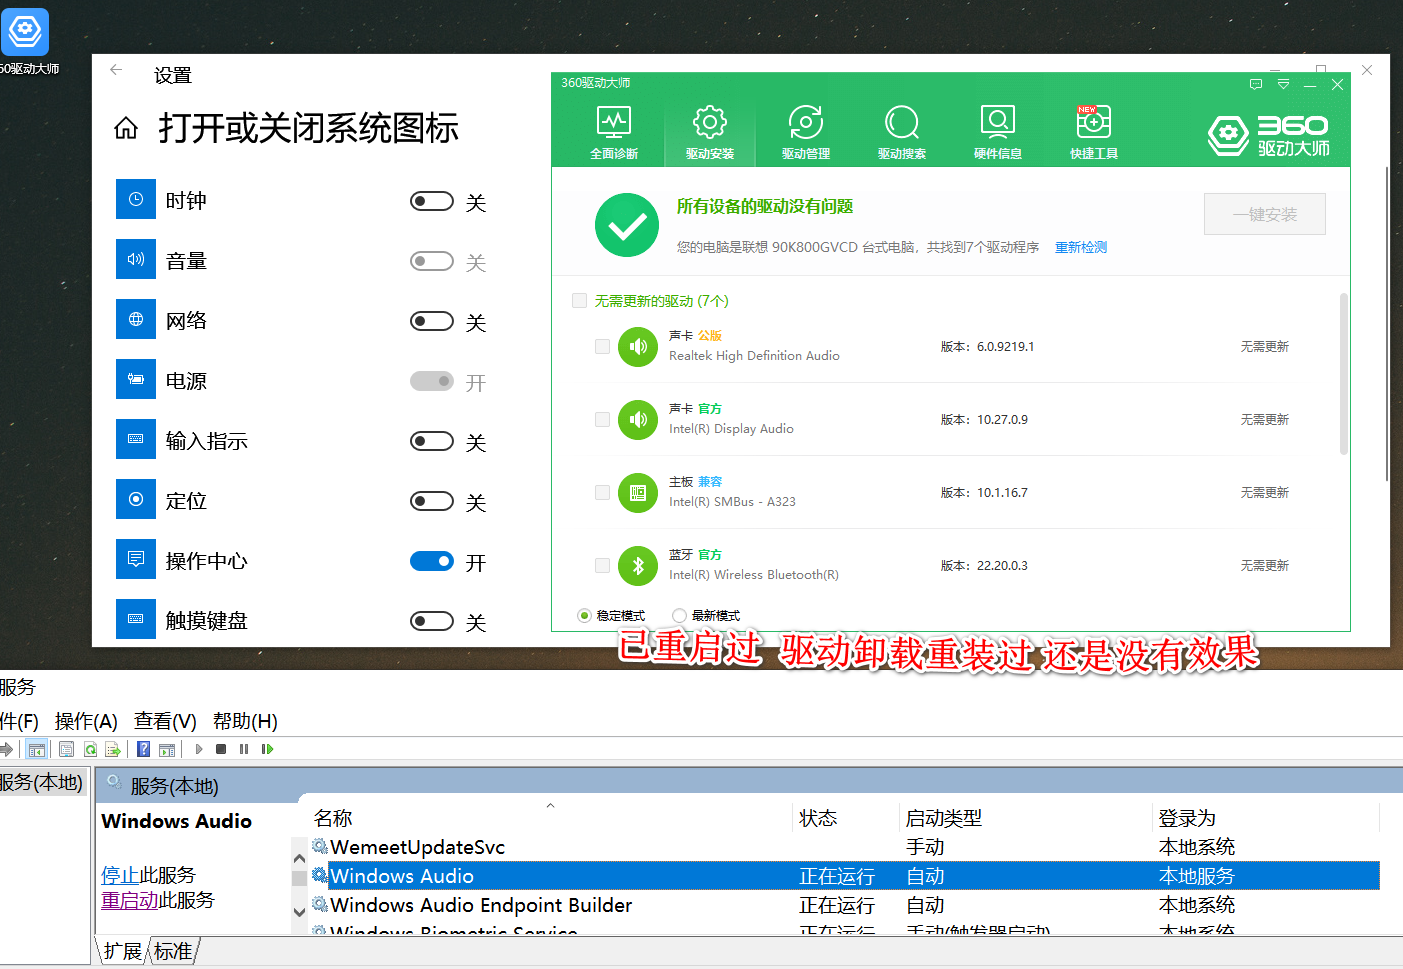Select the Windows Audio Endpoint Builder service
The width and height of the screenshot is (1403, 969).
(x=481, y=905)
